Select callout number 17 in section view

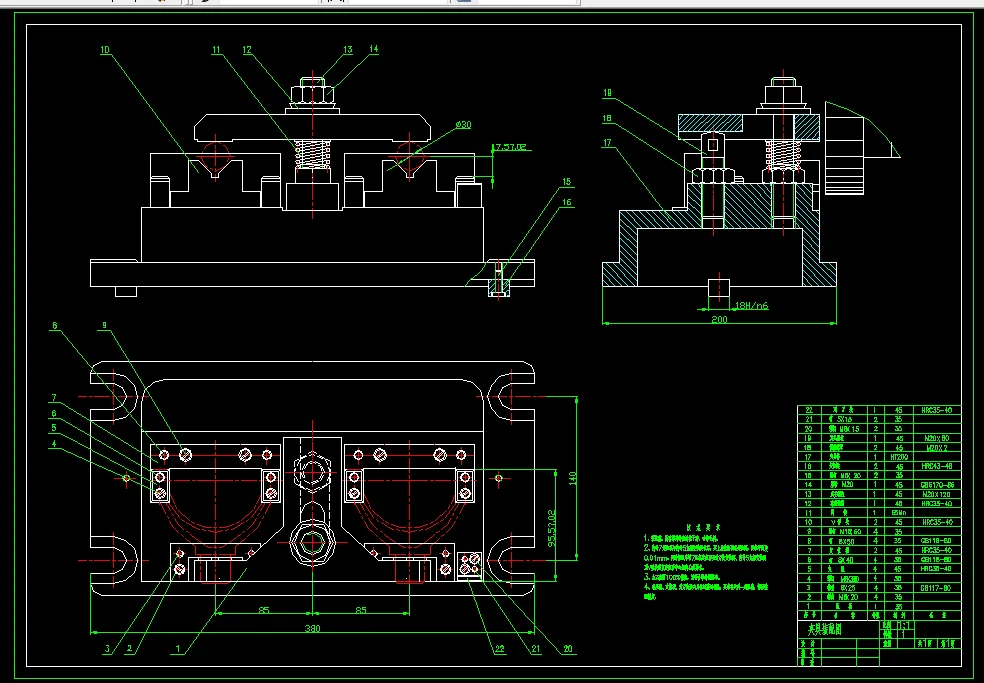(x=607, y=143)
